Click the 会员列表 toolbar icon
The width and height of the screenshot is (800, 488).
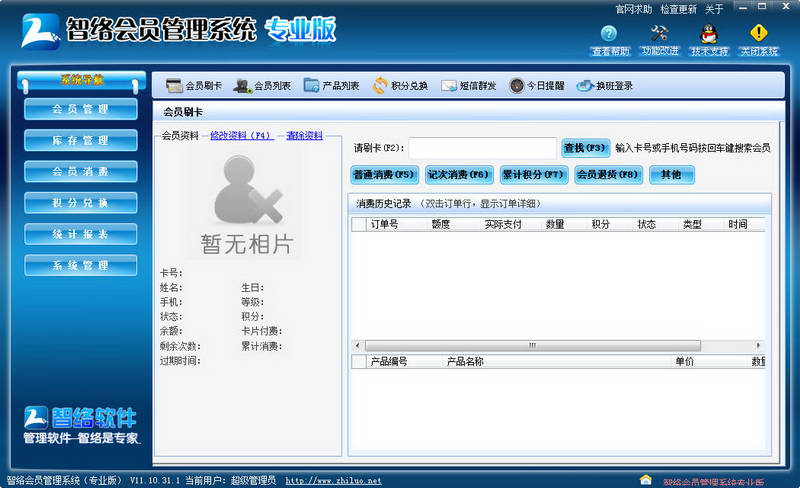pyautogui.click(x=242, y=86)
